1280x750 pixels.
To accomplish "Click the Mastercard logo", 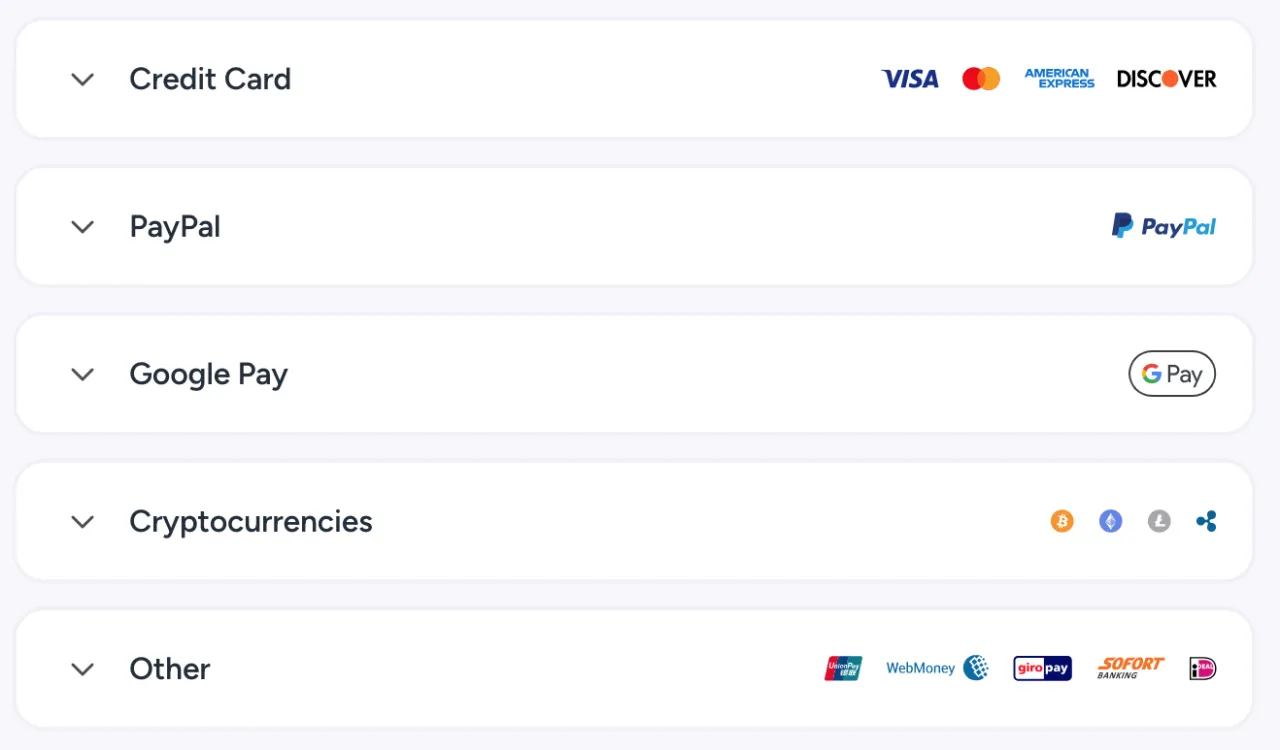I will click(981, 79).
